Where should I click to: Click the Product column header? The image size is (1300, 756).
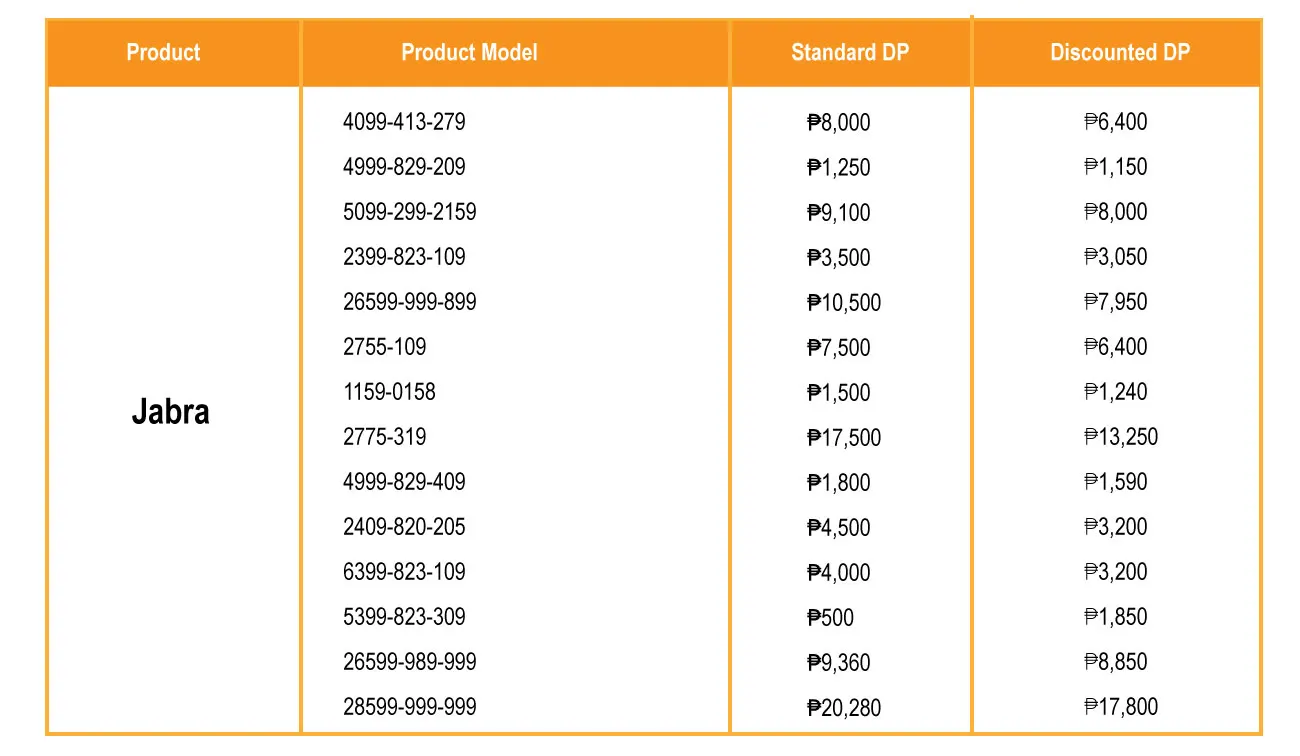[x=163, y=52]
